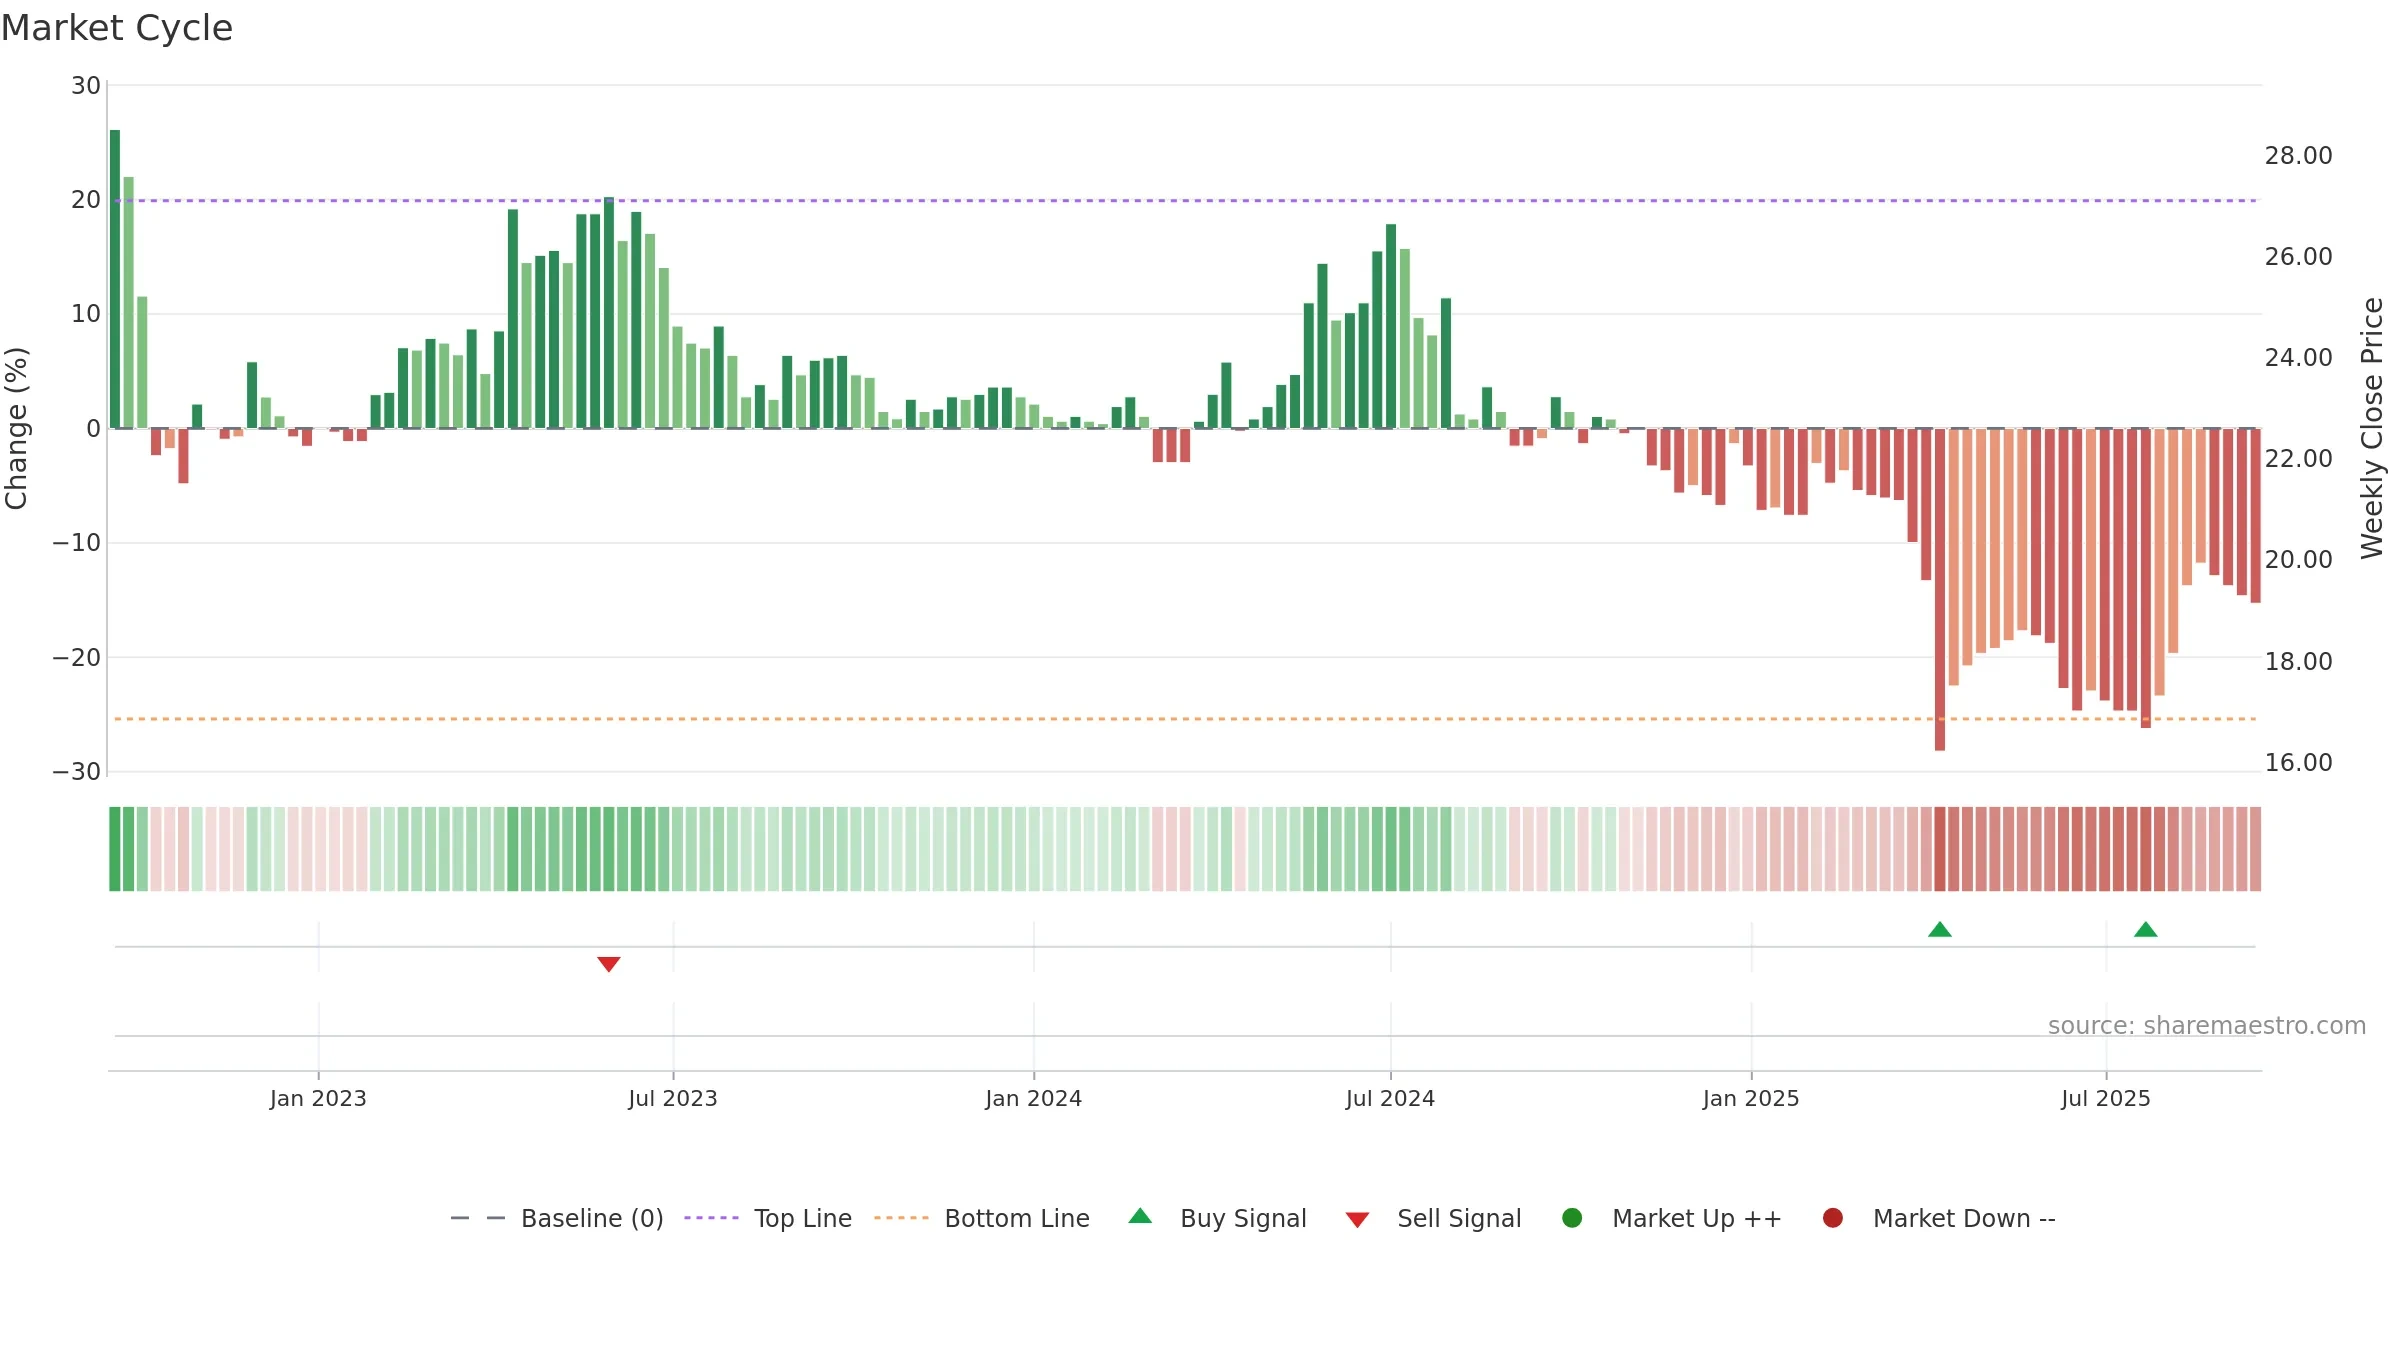Click the Jan 2025 axis label
Screen dimensions: 2400x1350
(1751, 1099)
